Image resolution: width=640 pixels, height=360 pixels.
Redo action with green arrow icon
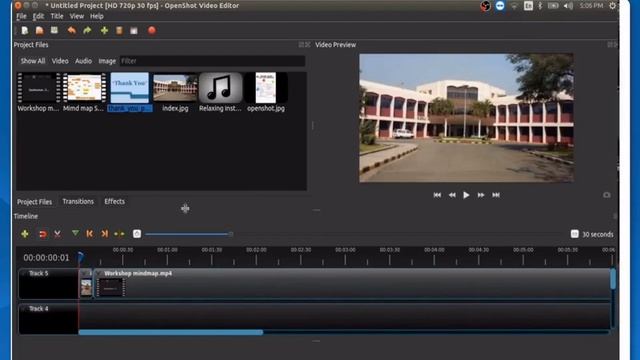pyautogui.click(x=87, y=31)
